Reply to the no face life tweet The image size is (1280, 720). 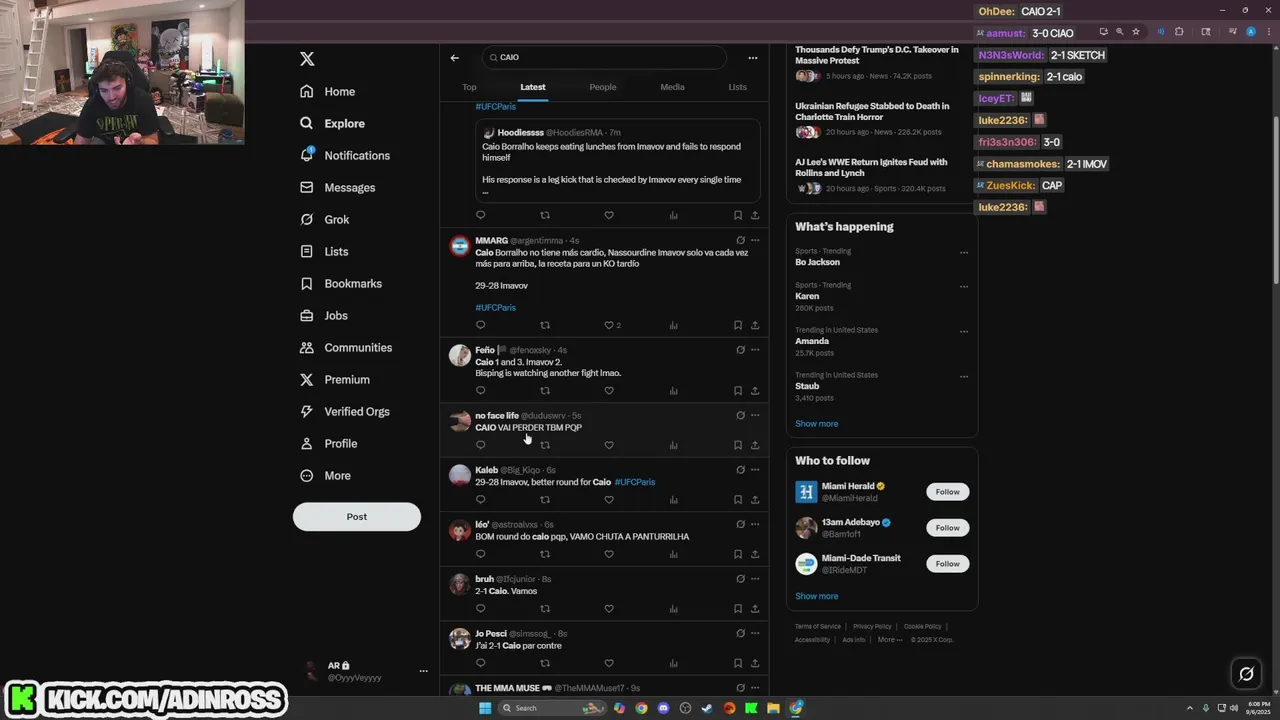(x=480, y=445)
